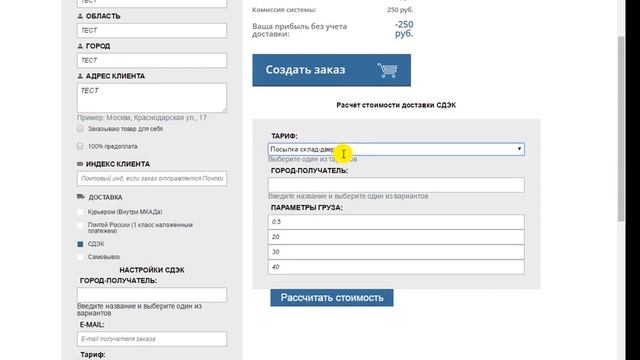Select the Почтой России delivery option

80,225
